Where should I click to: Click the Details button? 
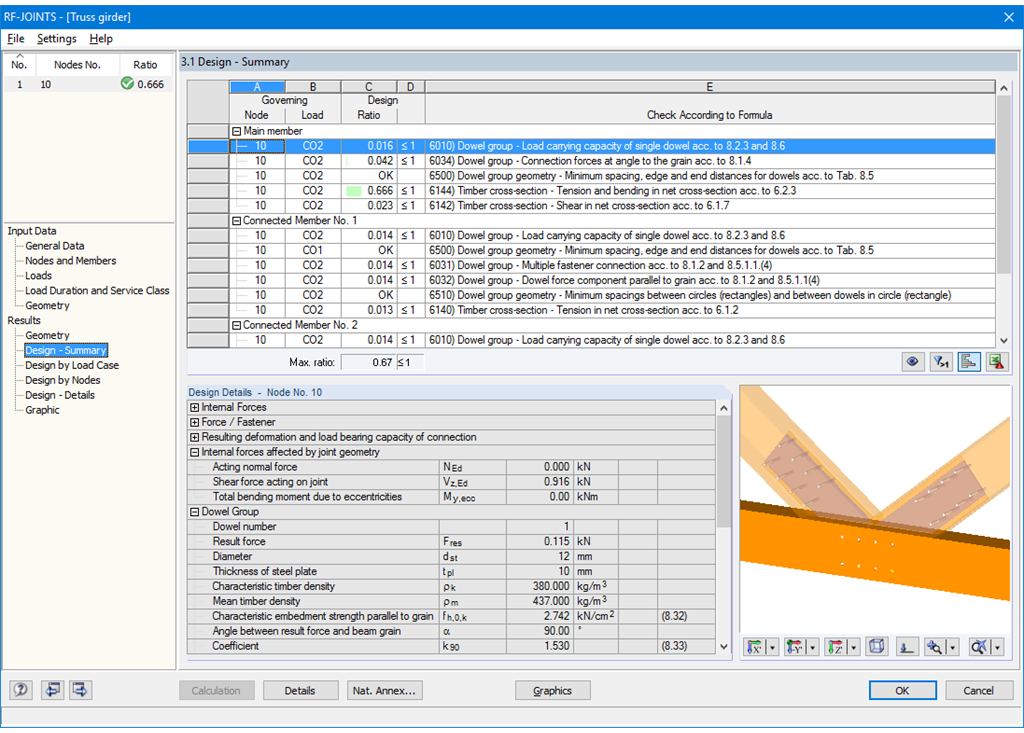point(300,691)
